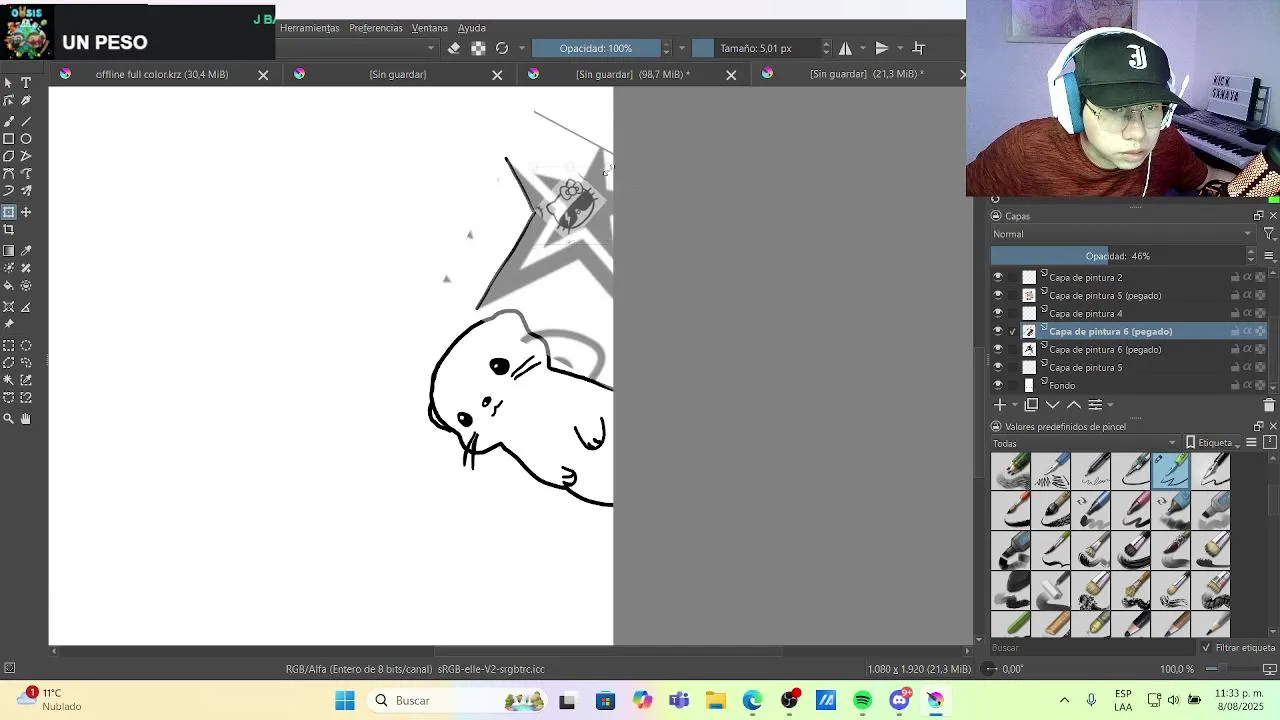
Task: Float the Capas docker panel
Action: pyautogui.click(x=1258, y=216)
